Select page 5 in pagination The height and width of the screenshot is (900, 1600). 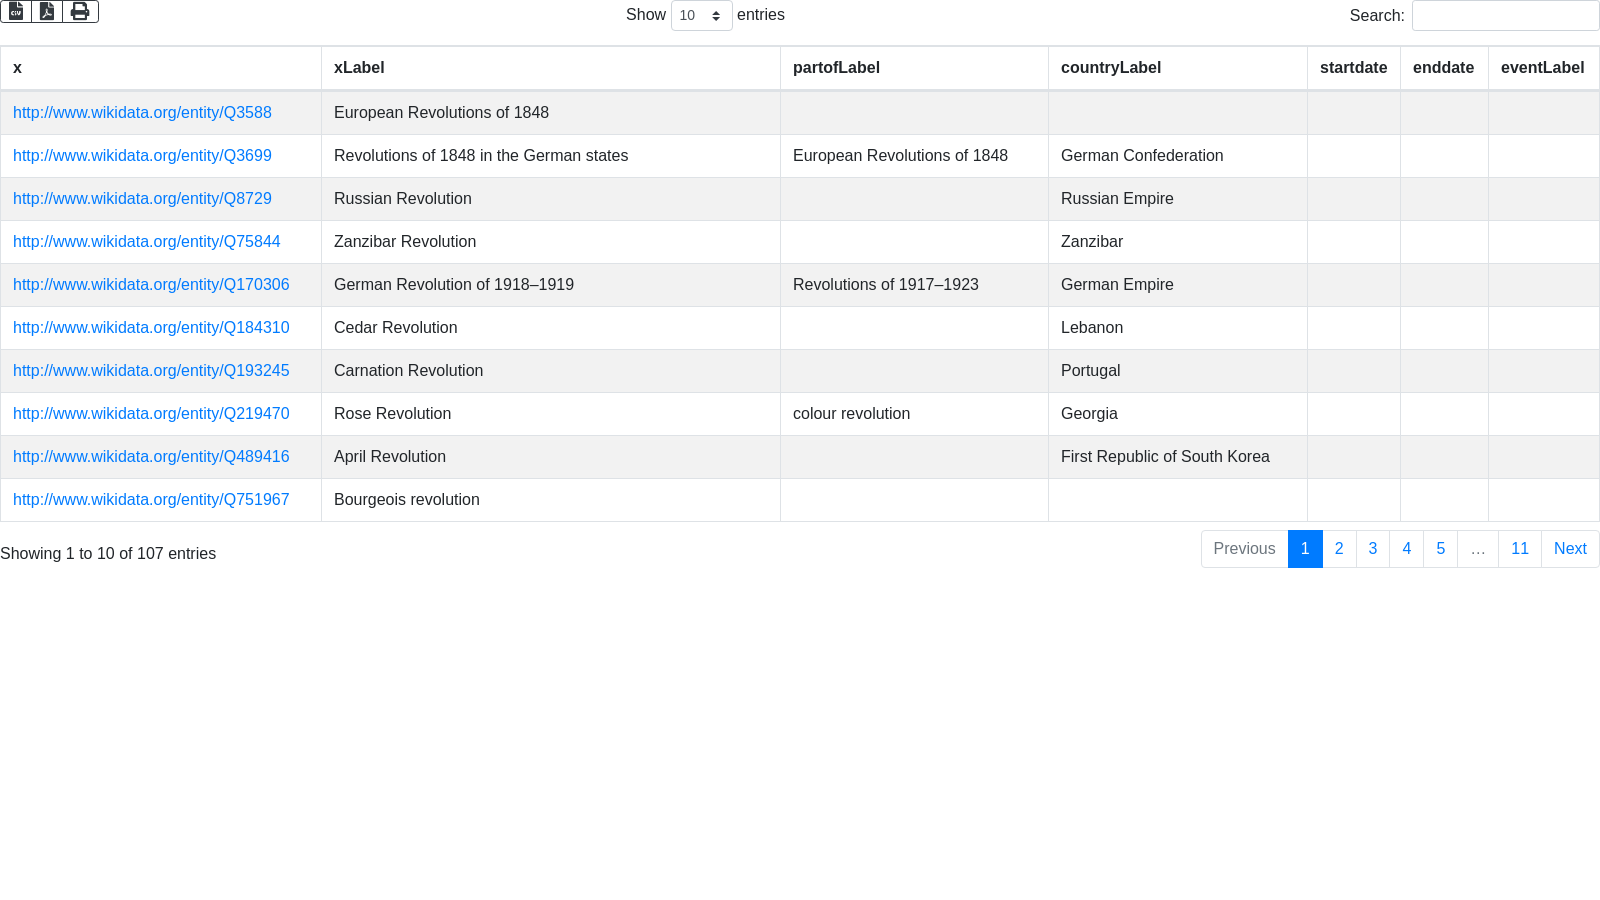tap(1440, 549)
